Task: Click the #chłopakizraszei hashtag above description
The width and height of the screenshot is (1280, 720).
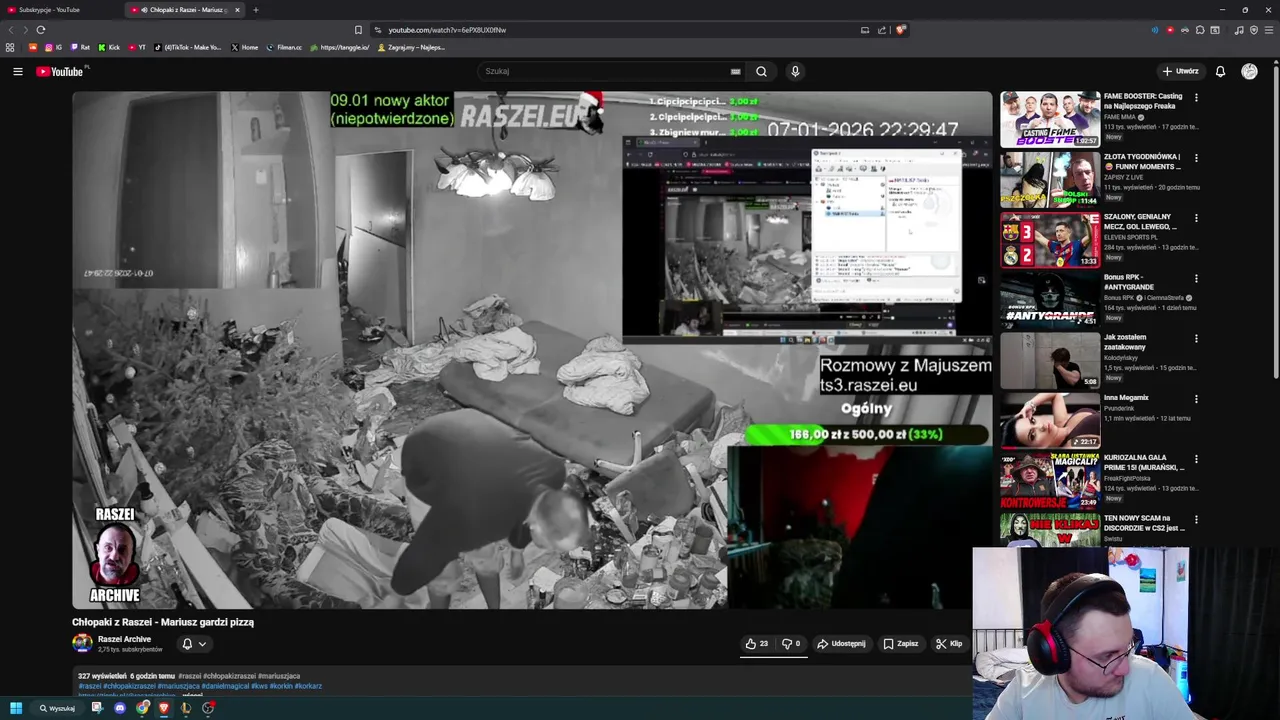Action: click(x=229, y=676)
